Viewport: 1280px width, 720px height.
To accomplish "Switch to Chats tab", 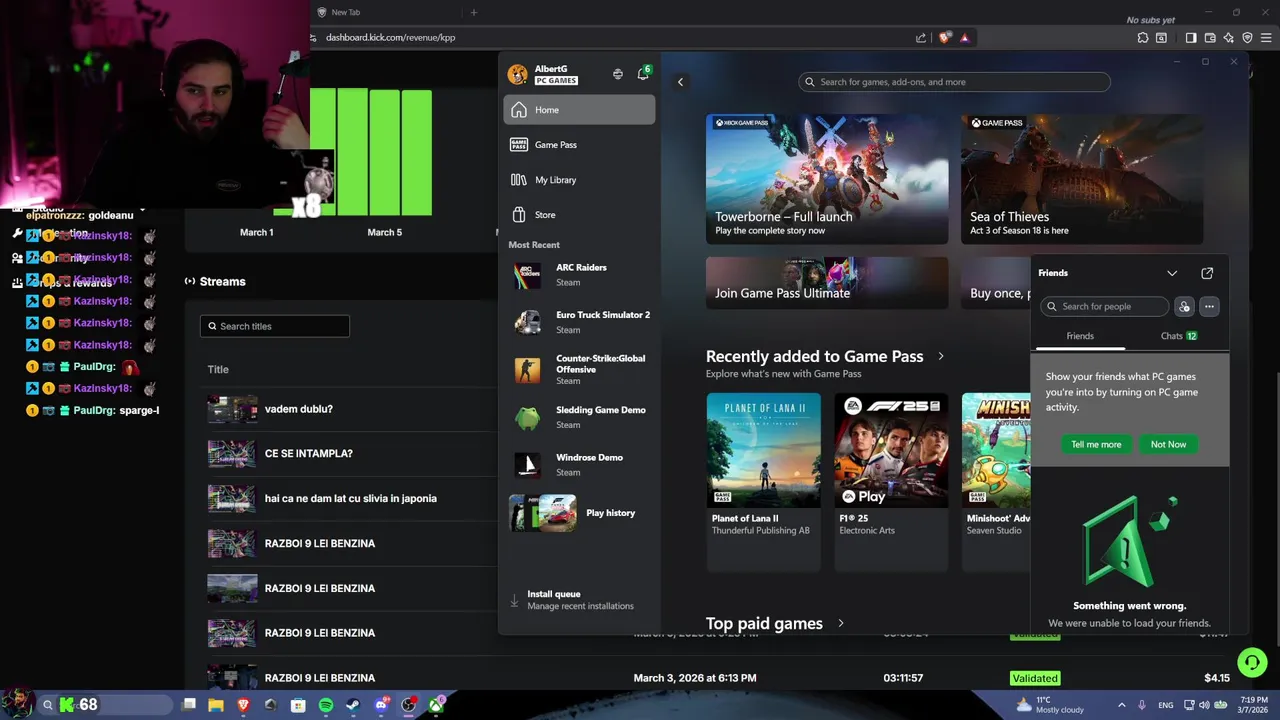I will 1178,336.
